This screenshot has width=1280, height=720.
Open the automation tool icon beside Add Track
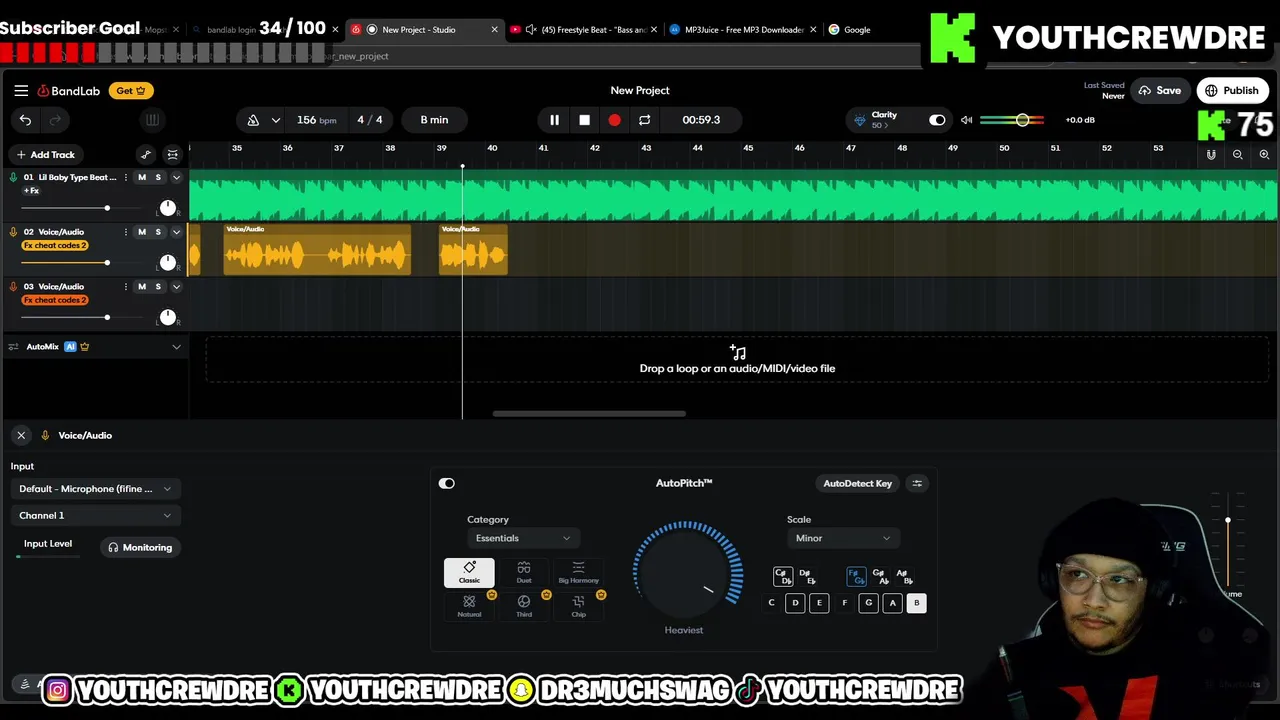point(146,154)
